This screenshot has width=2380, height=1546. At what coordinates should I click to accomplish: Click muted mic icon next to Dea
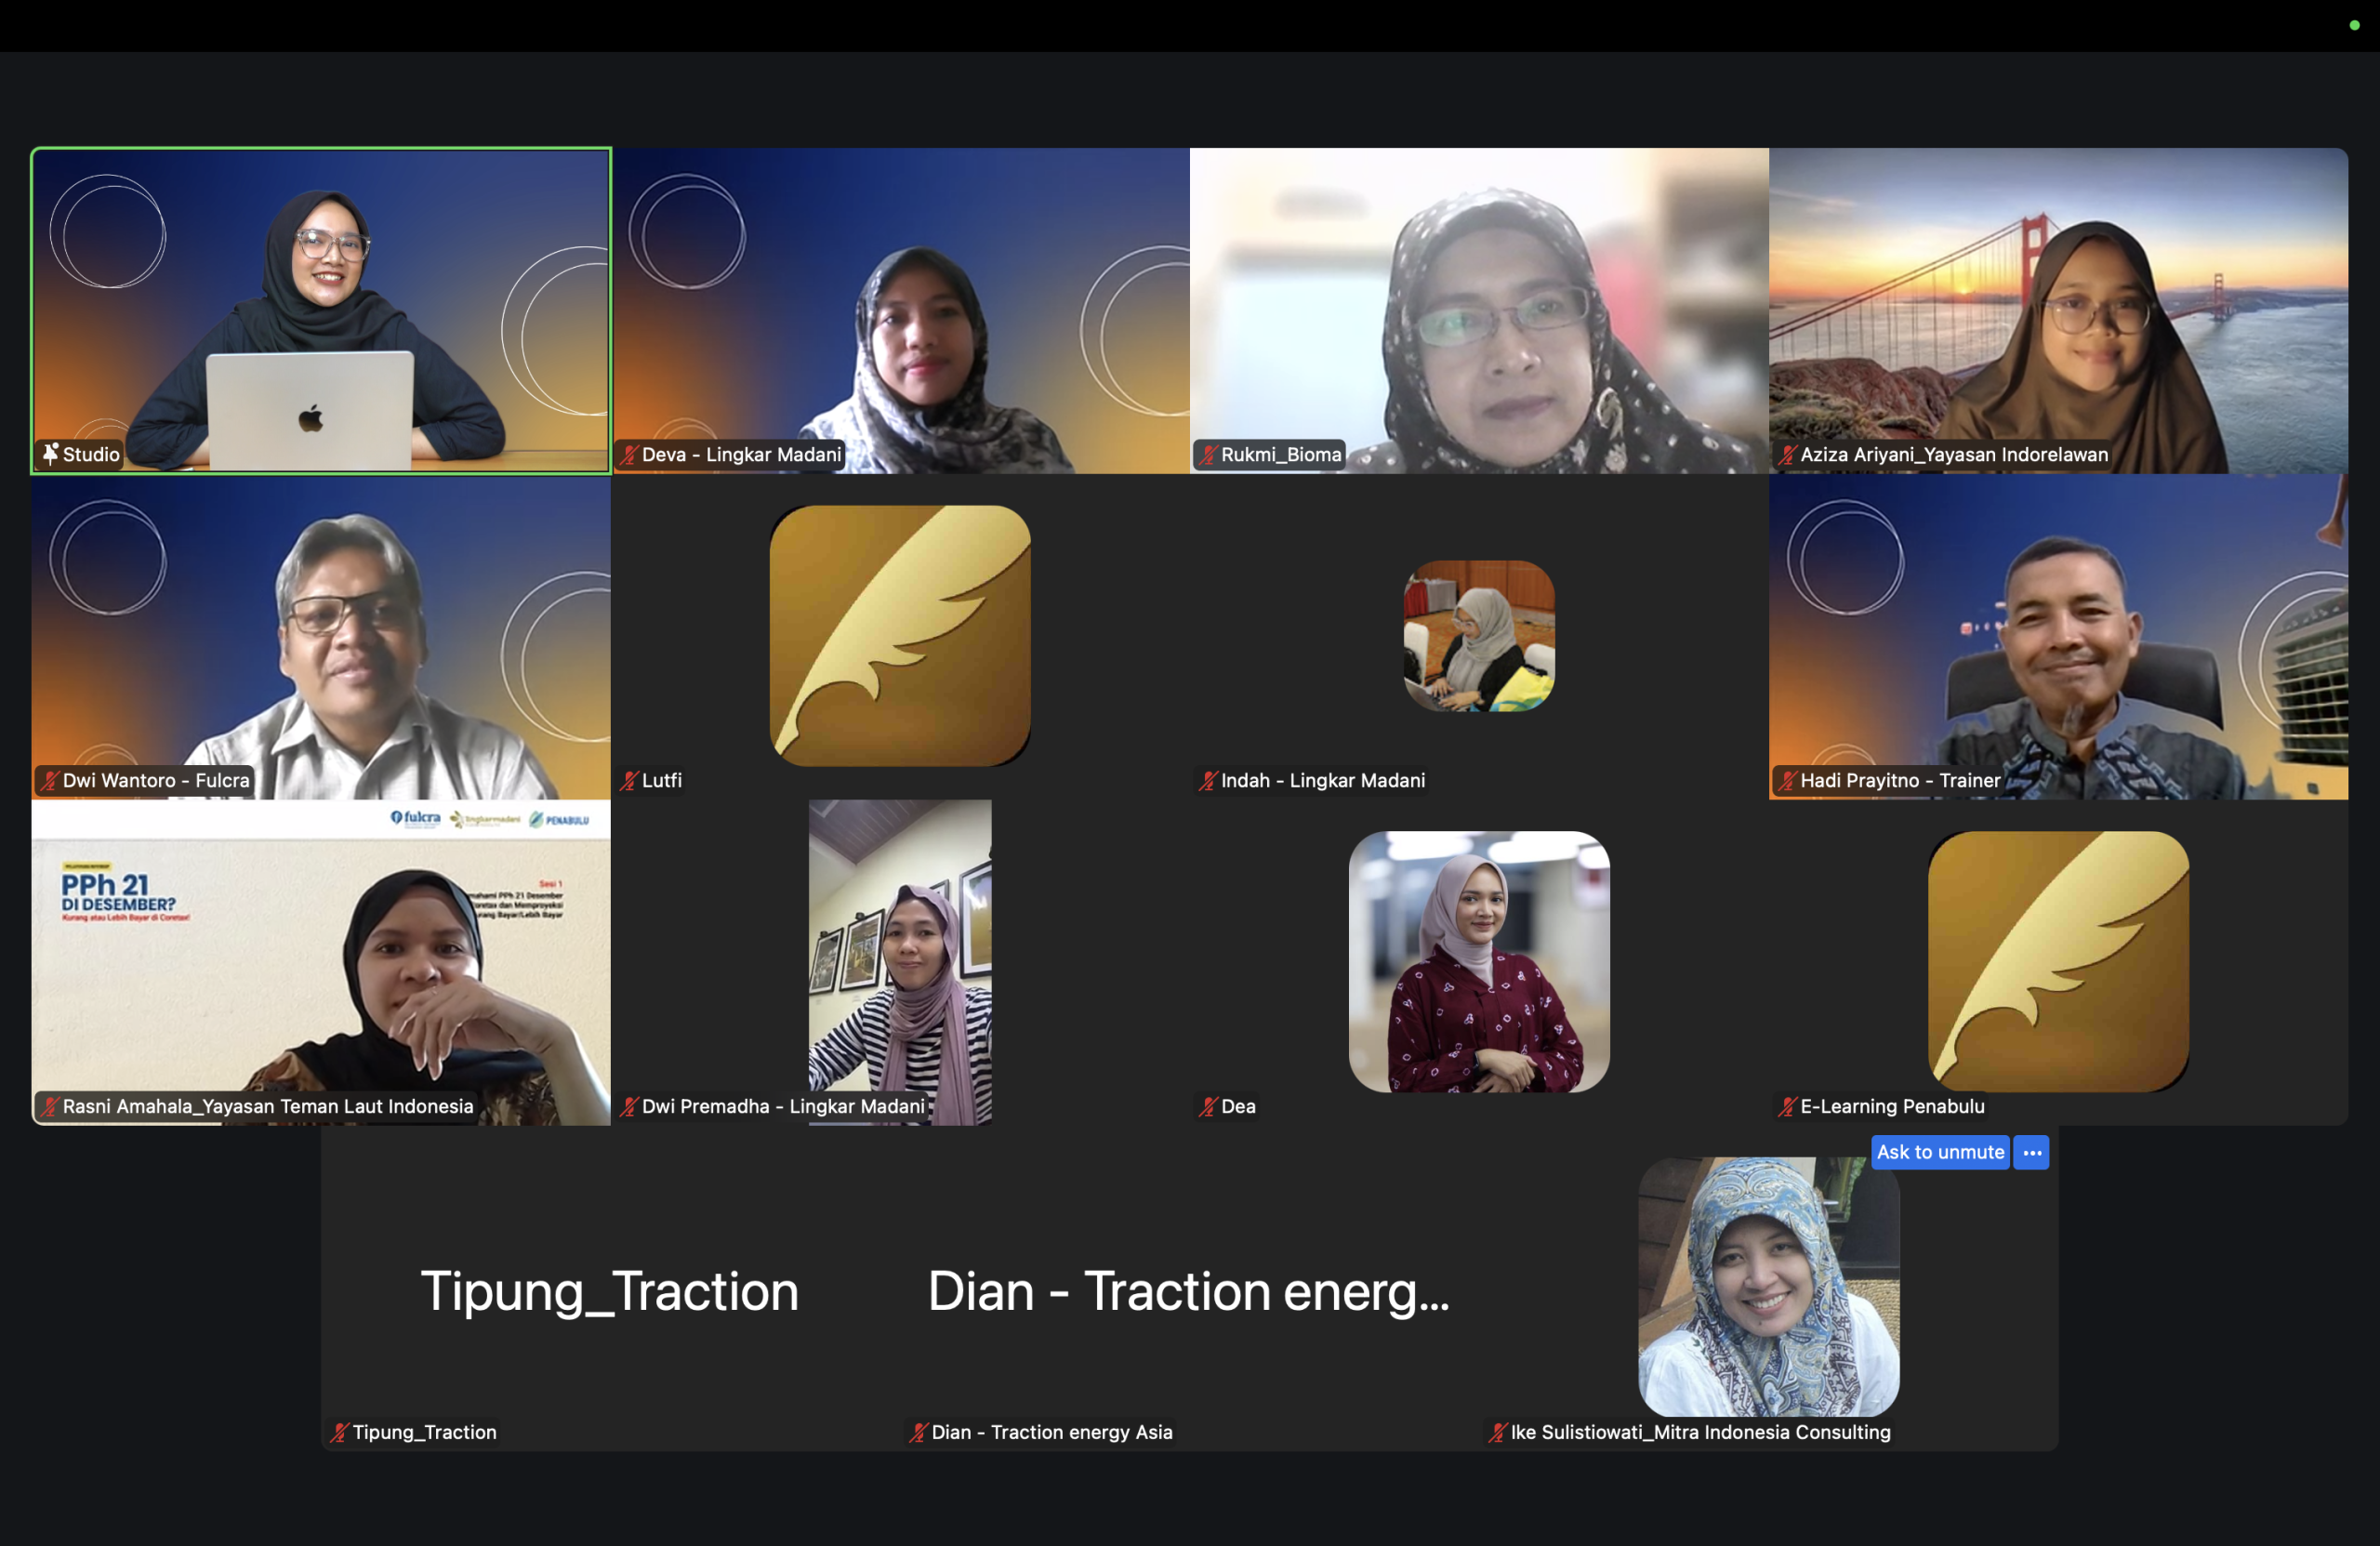click(x=1208, y=1107)
